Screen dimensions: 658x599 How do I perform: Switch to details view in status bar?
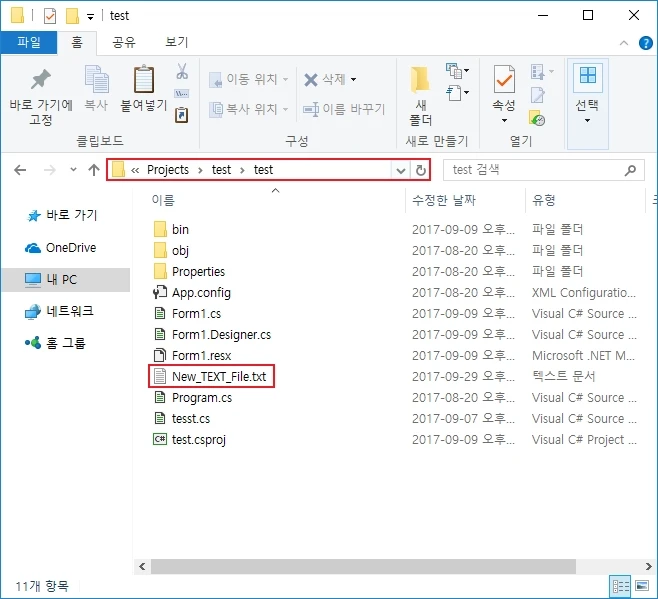(x=620, y=587)
